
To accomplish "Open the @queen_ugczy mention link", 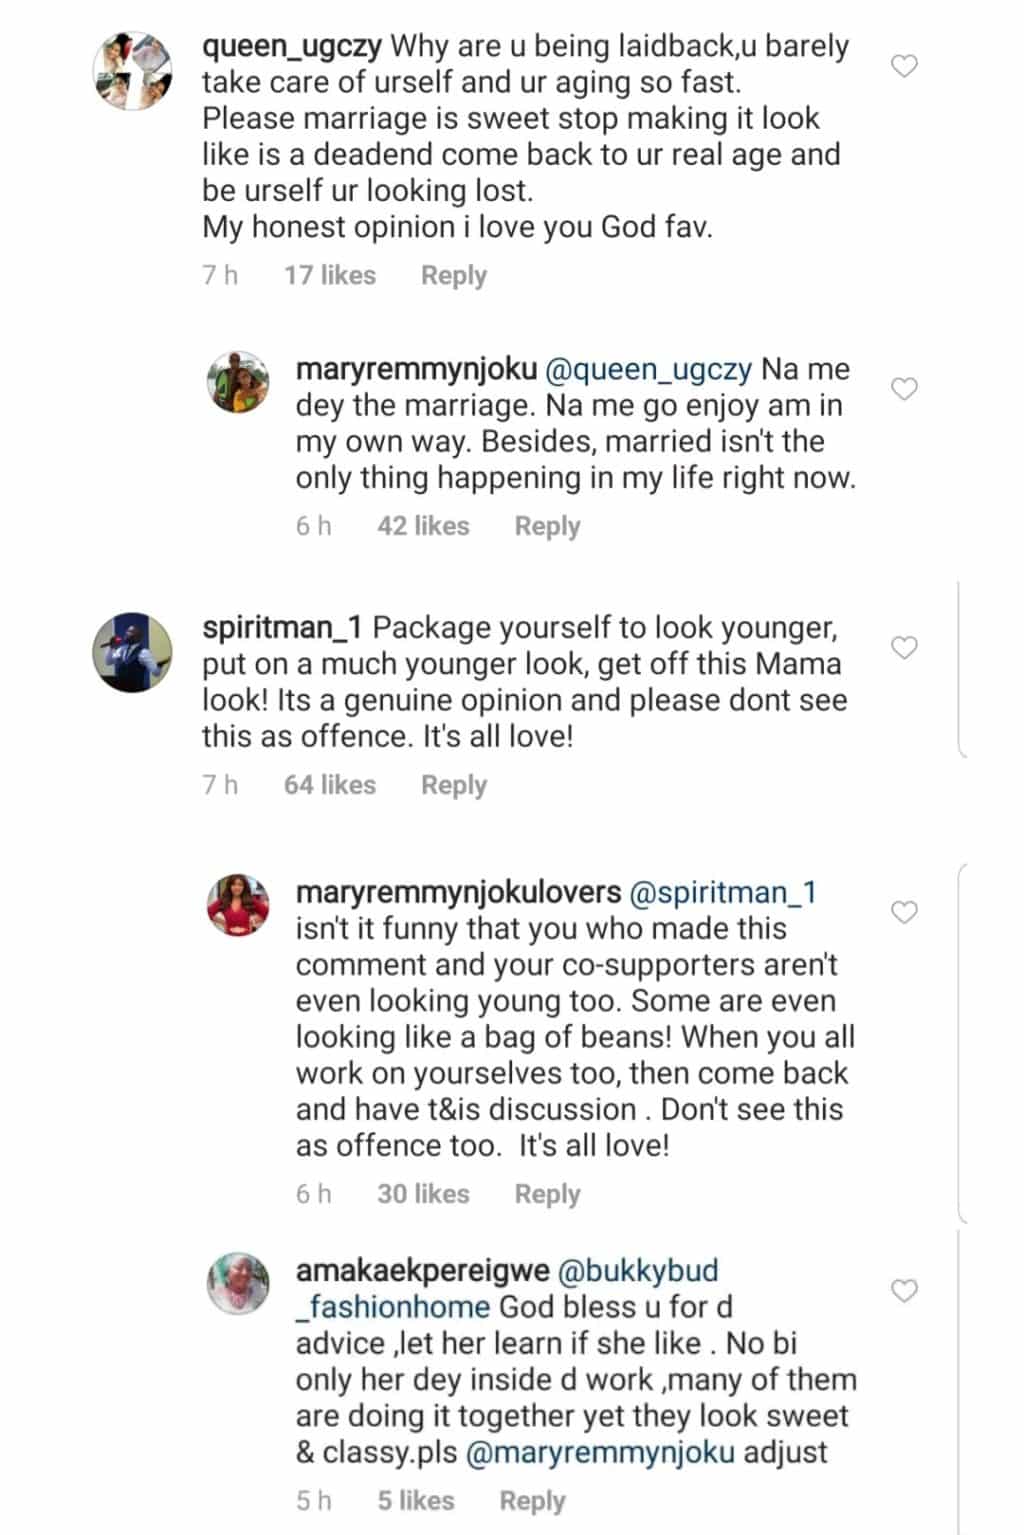I will 648,369.
